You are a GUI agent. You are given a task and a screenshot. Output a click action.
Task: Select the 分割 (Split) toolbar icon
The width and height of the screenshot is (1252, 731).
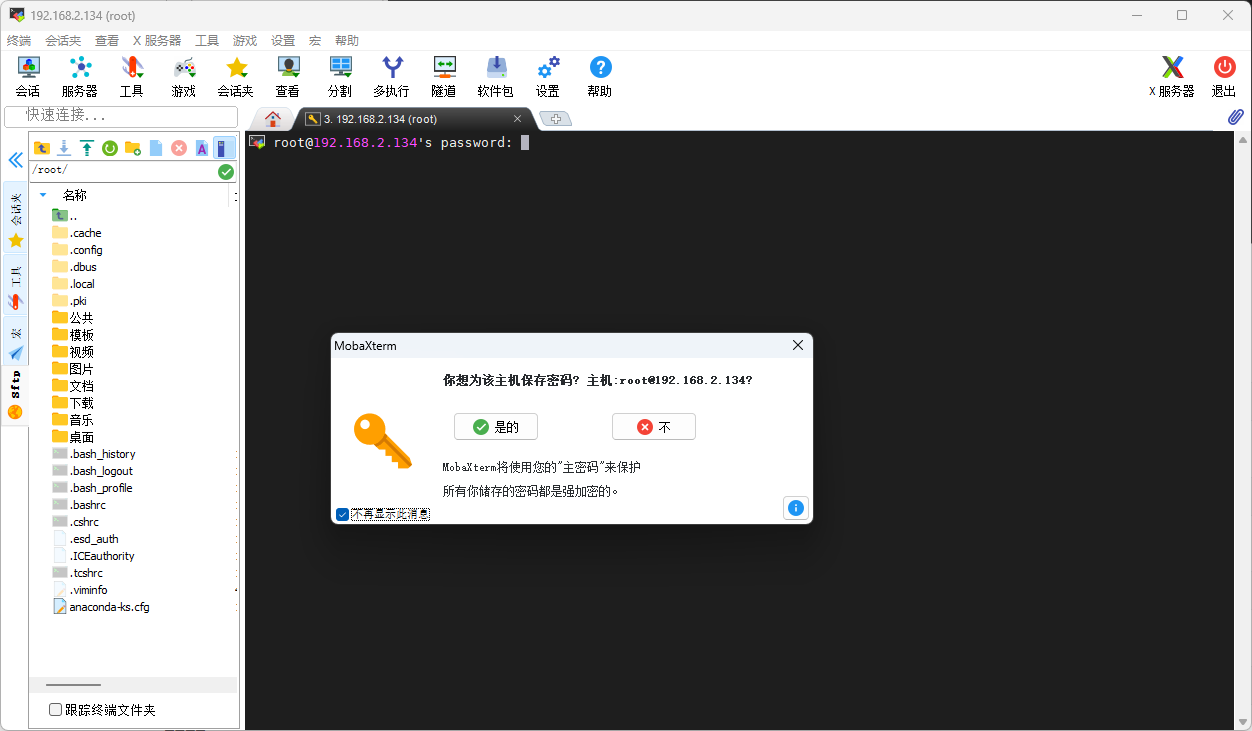pyautogui.click(x=340, y=76)
